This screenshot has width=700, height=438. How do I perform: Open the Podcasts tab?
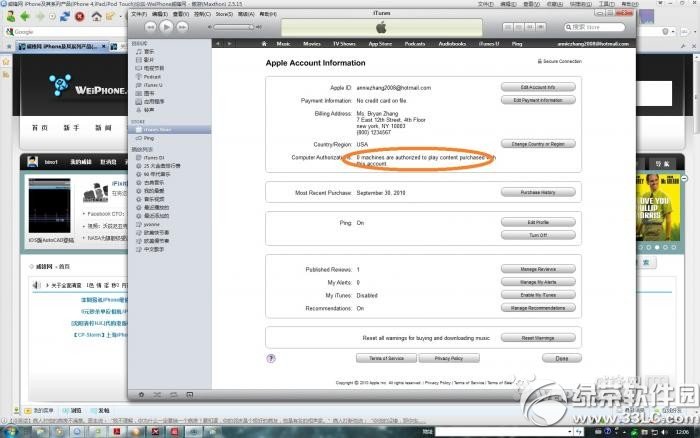[x=414, y=44]
